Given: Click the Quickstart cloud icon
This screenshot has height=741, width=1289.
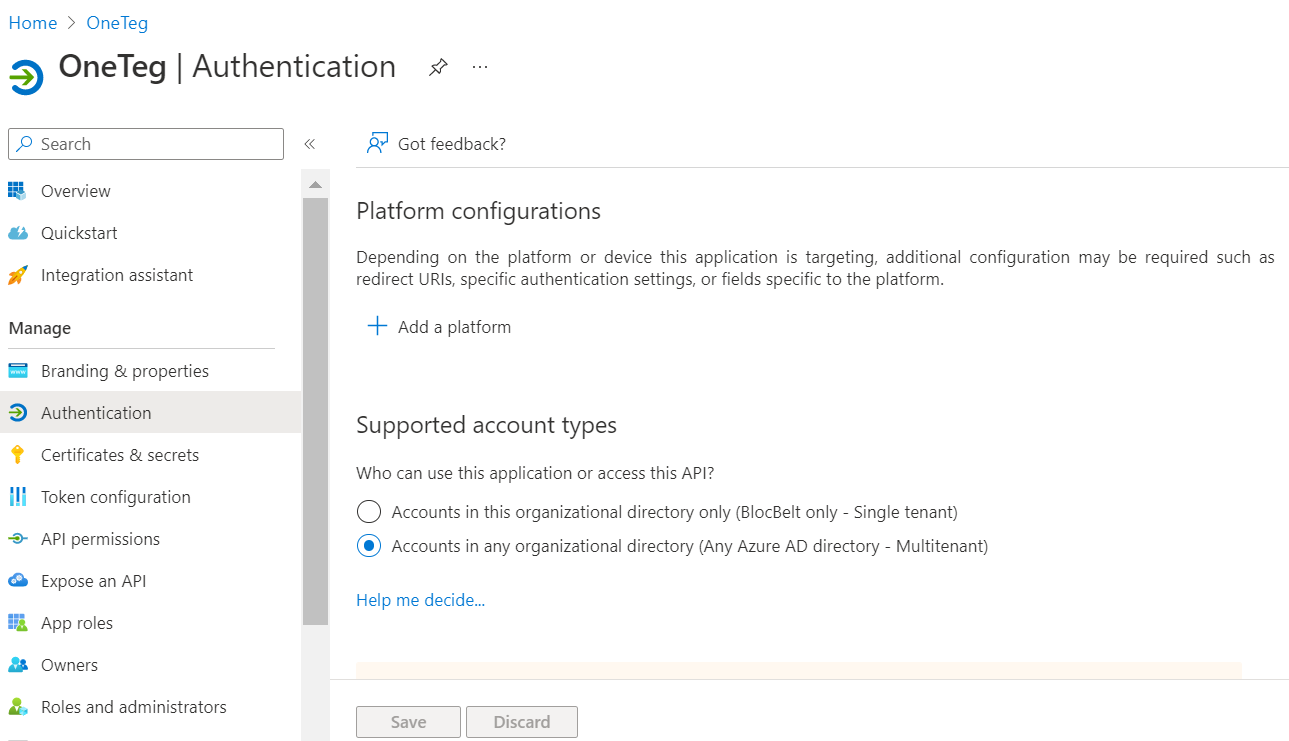Looking at the screenshot, I should [17, 233].
